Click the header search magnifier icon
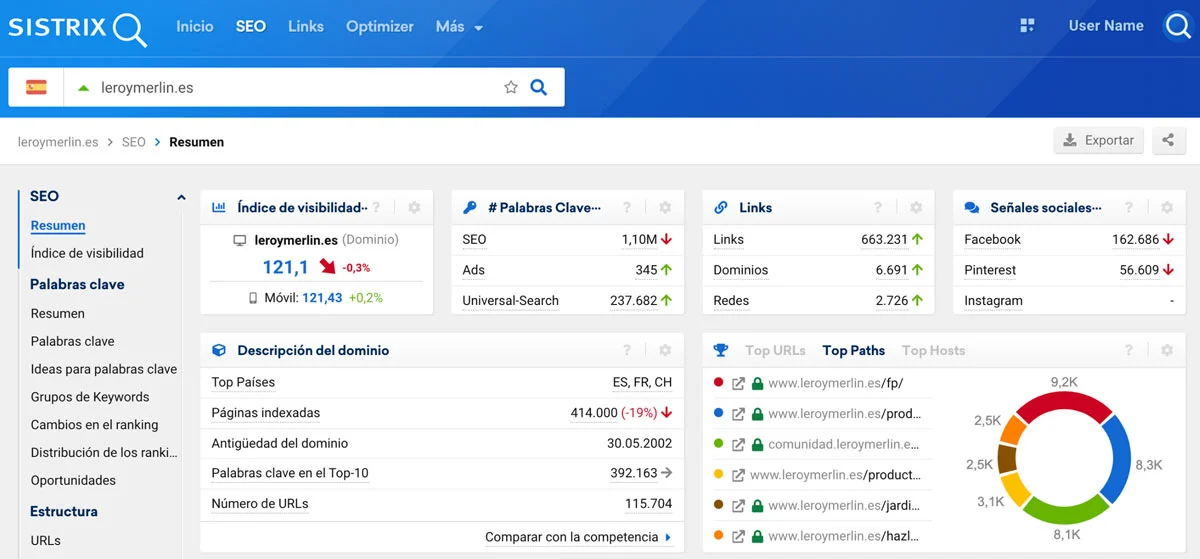 pyautogui.click(x=1178, y=27)
